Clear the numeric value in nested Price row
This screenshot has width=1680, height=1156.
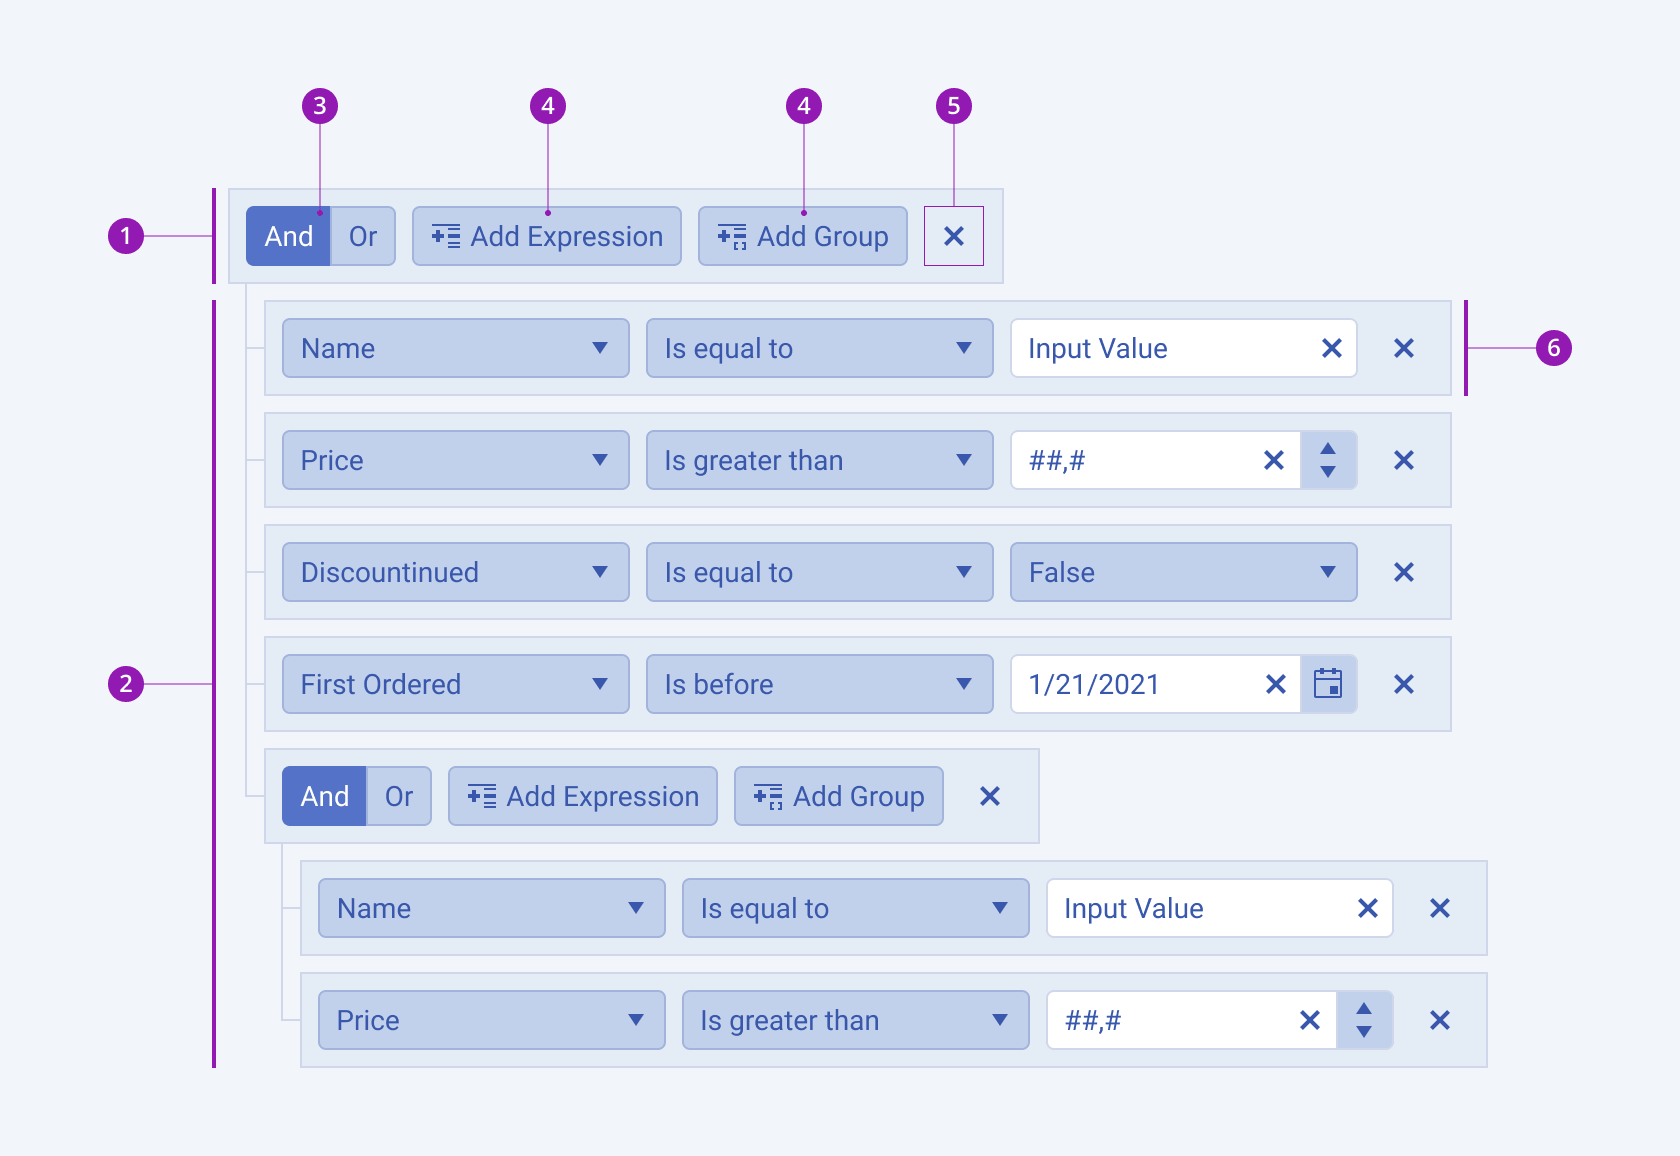1310,1020
